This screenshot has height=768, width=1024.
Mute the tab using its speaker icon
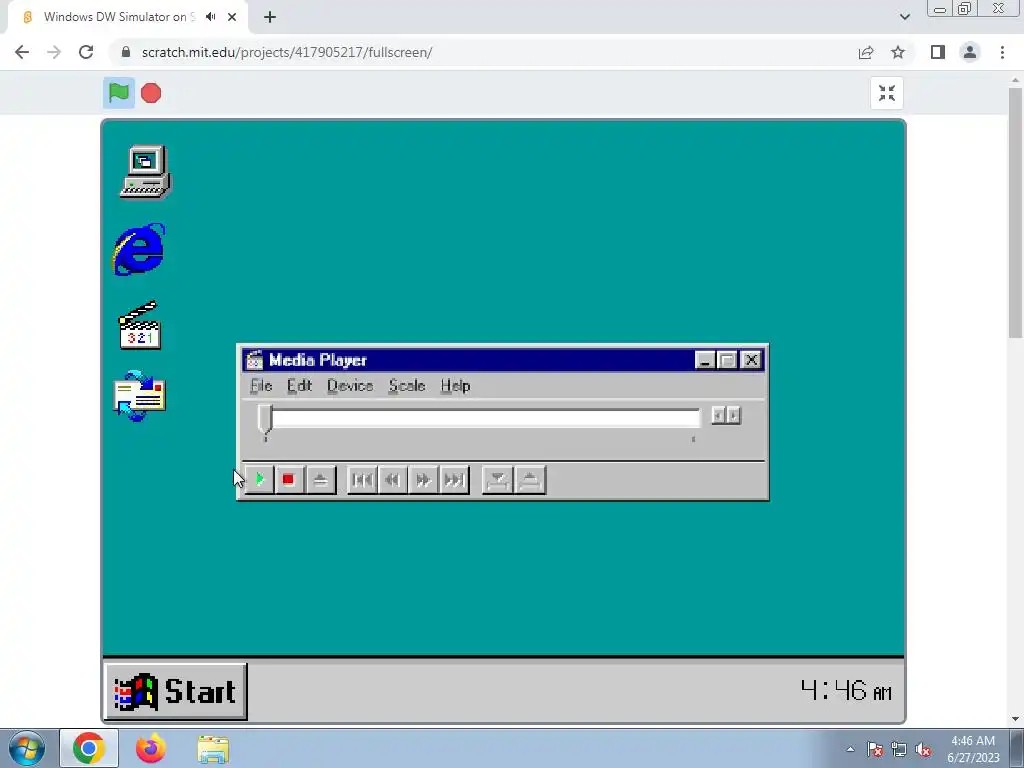[210, 17]
